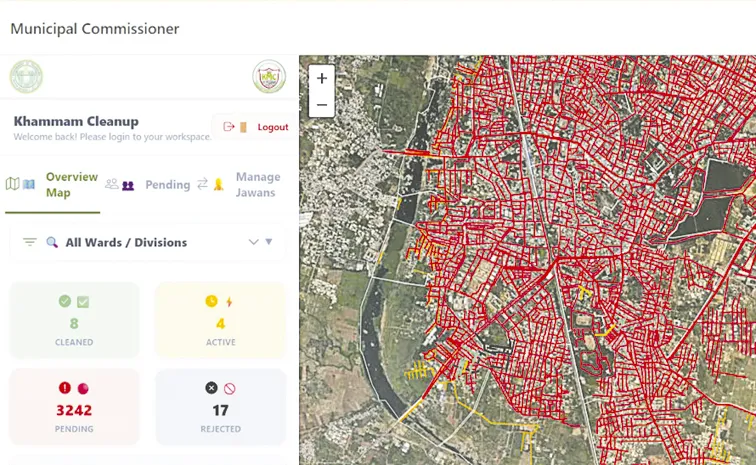The image size is (756, 465).
Task: Click the 'Welcome back!' login message
Action: pos(112,137)
